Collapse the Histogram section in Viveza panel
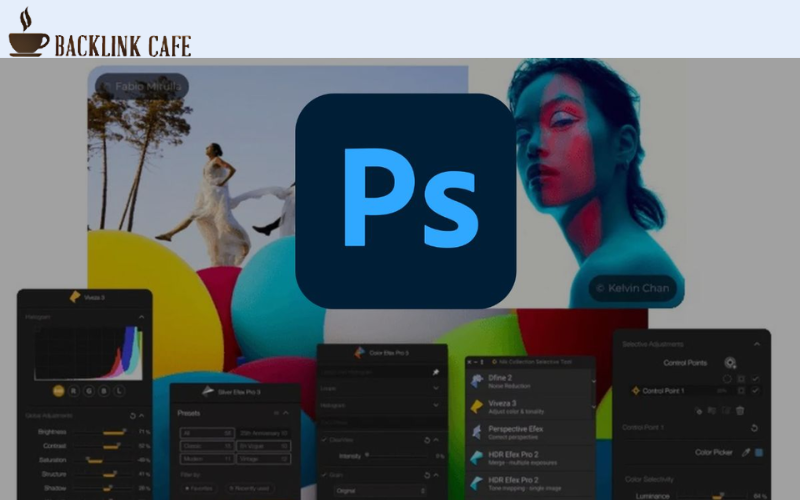The width and height of the screenshot is (800, 500). [x=141, y=317]
